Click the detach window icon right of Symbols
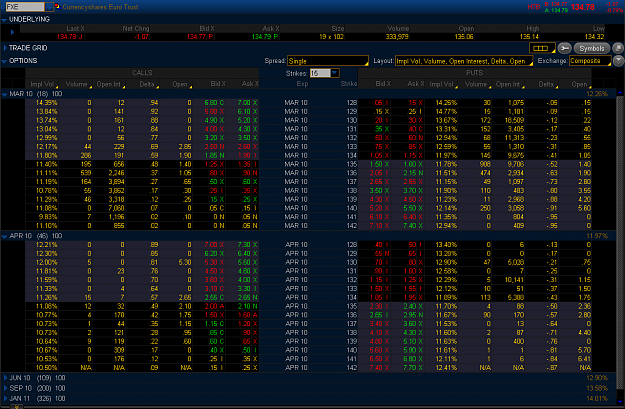625x409 pixels. pyautogui.click(x=618, y=48)
